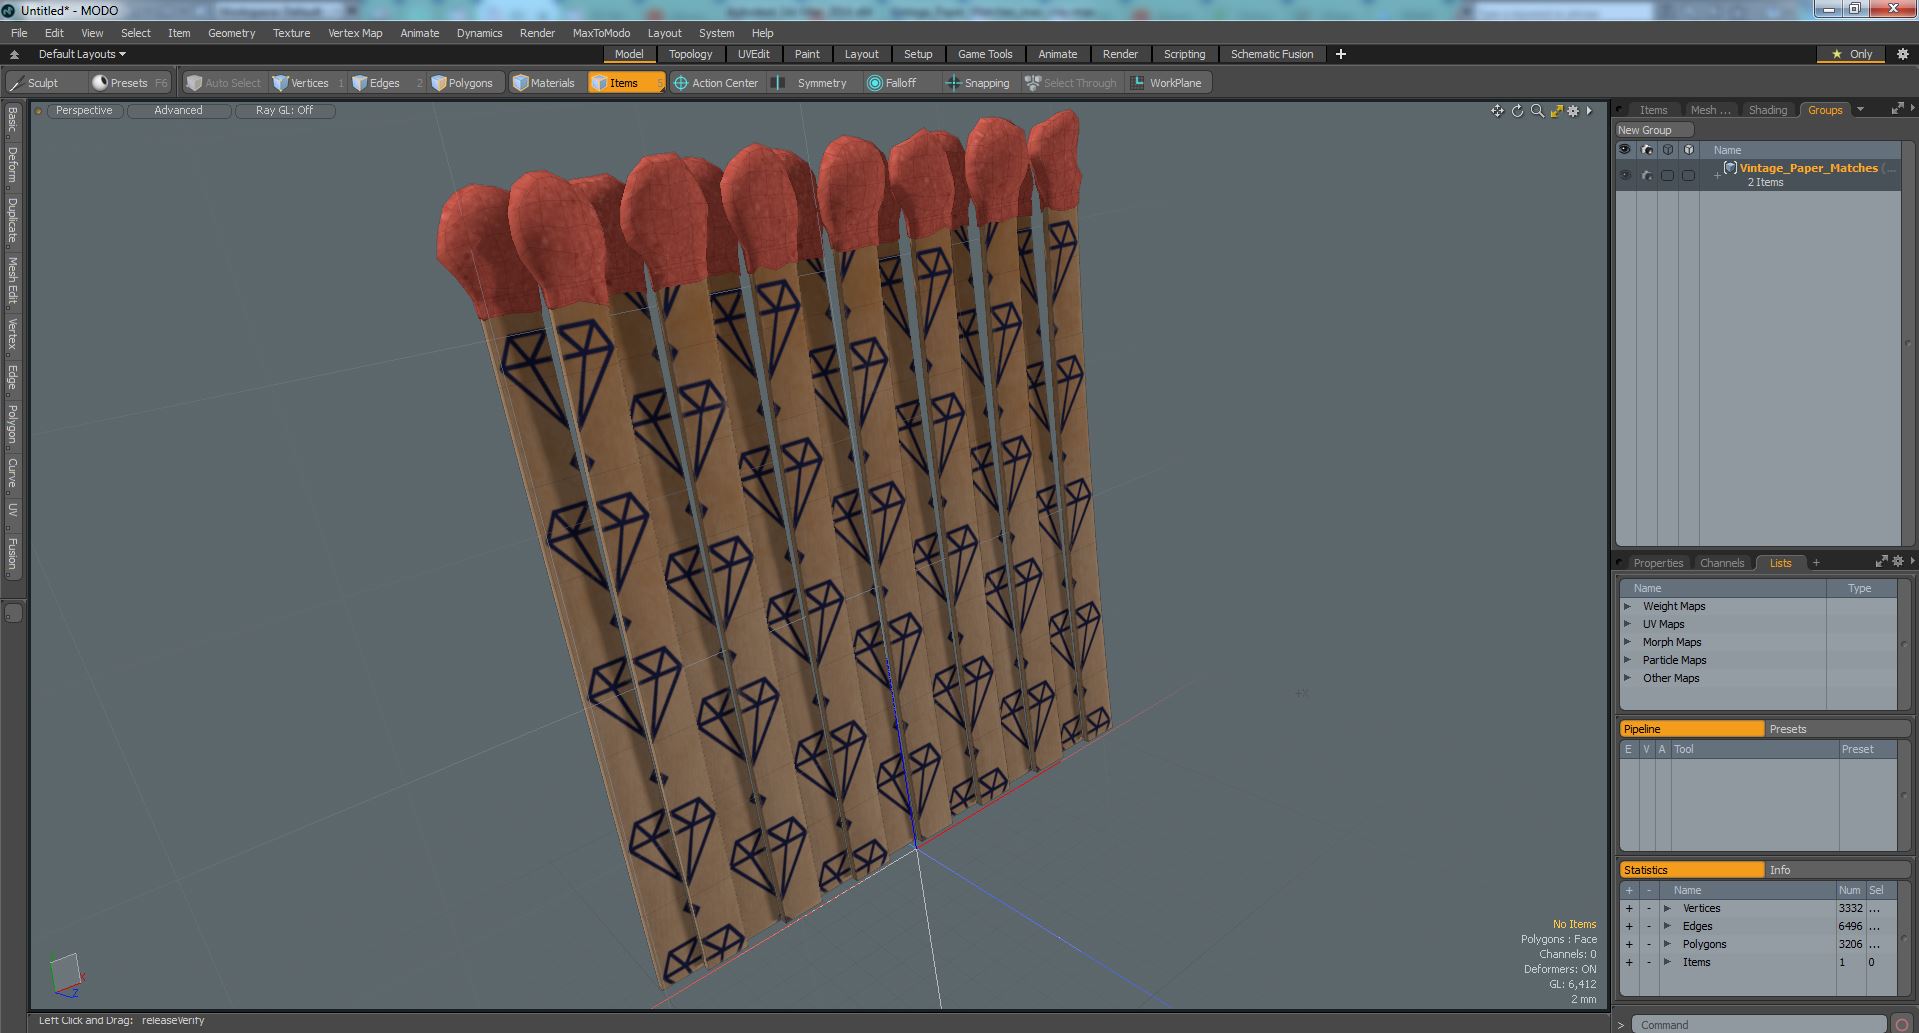Switch to the Shading panel tab
1919x1033 pixels.
(1767, 110)
